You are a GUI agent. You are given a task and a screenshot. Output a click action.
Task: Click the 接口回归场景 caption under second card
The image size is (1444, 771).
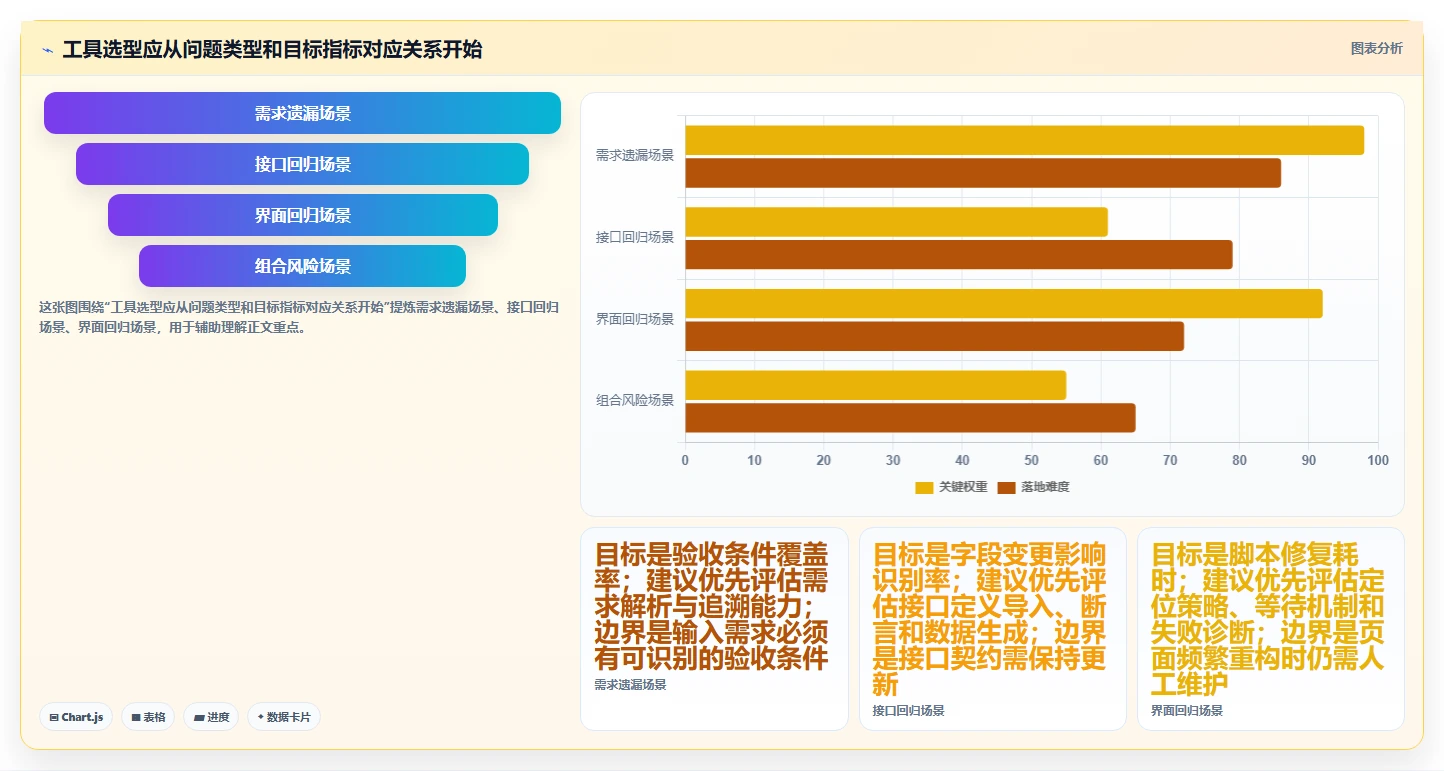click(908, 711)
